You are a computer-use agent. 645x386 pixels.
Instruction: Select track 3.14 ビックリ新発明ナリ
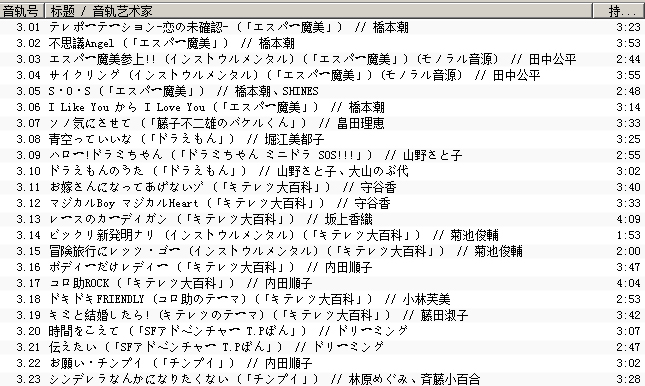[x=322, y=235]
